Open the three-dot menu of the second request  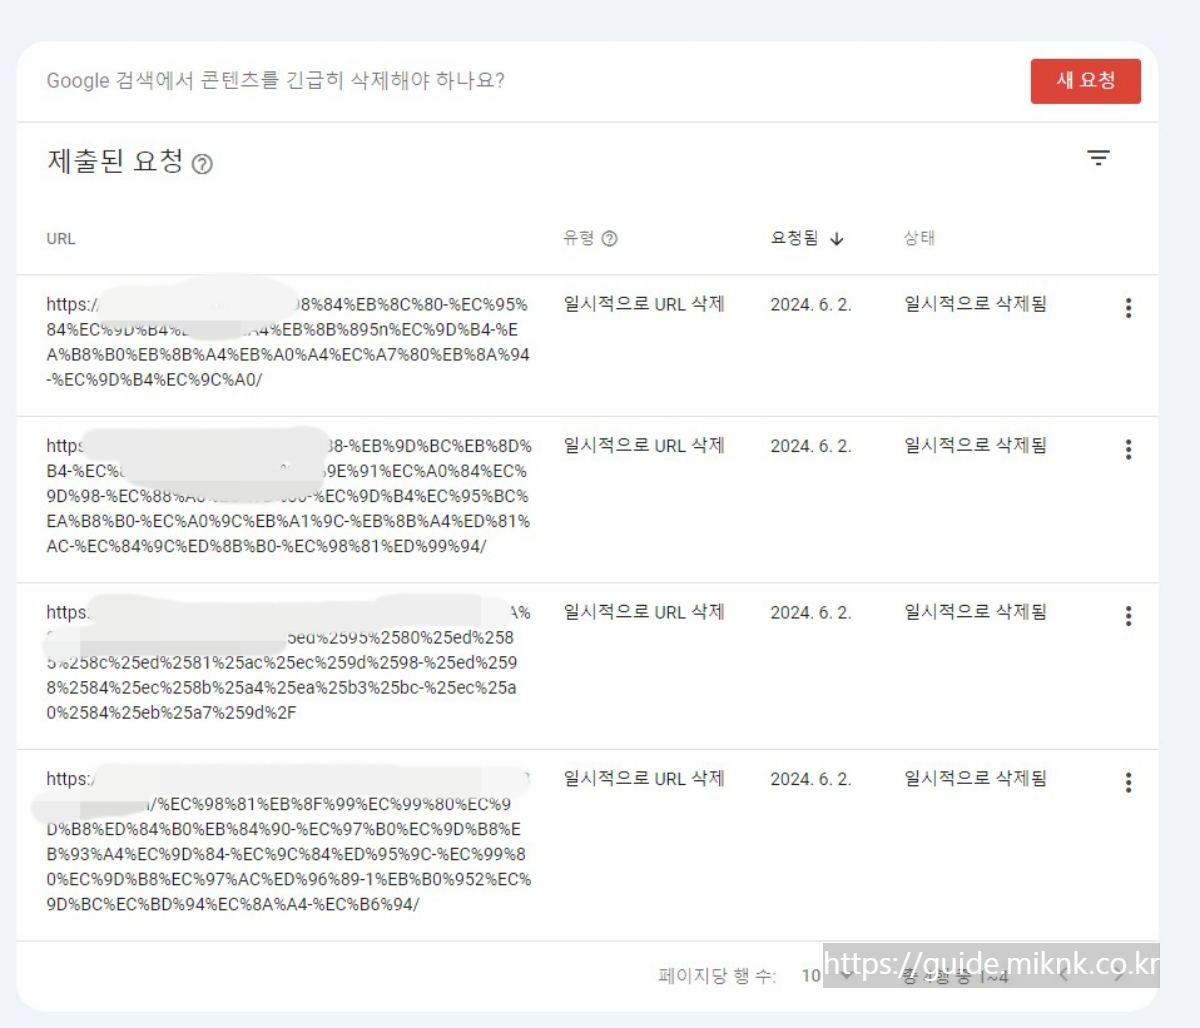[1128, 450]
